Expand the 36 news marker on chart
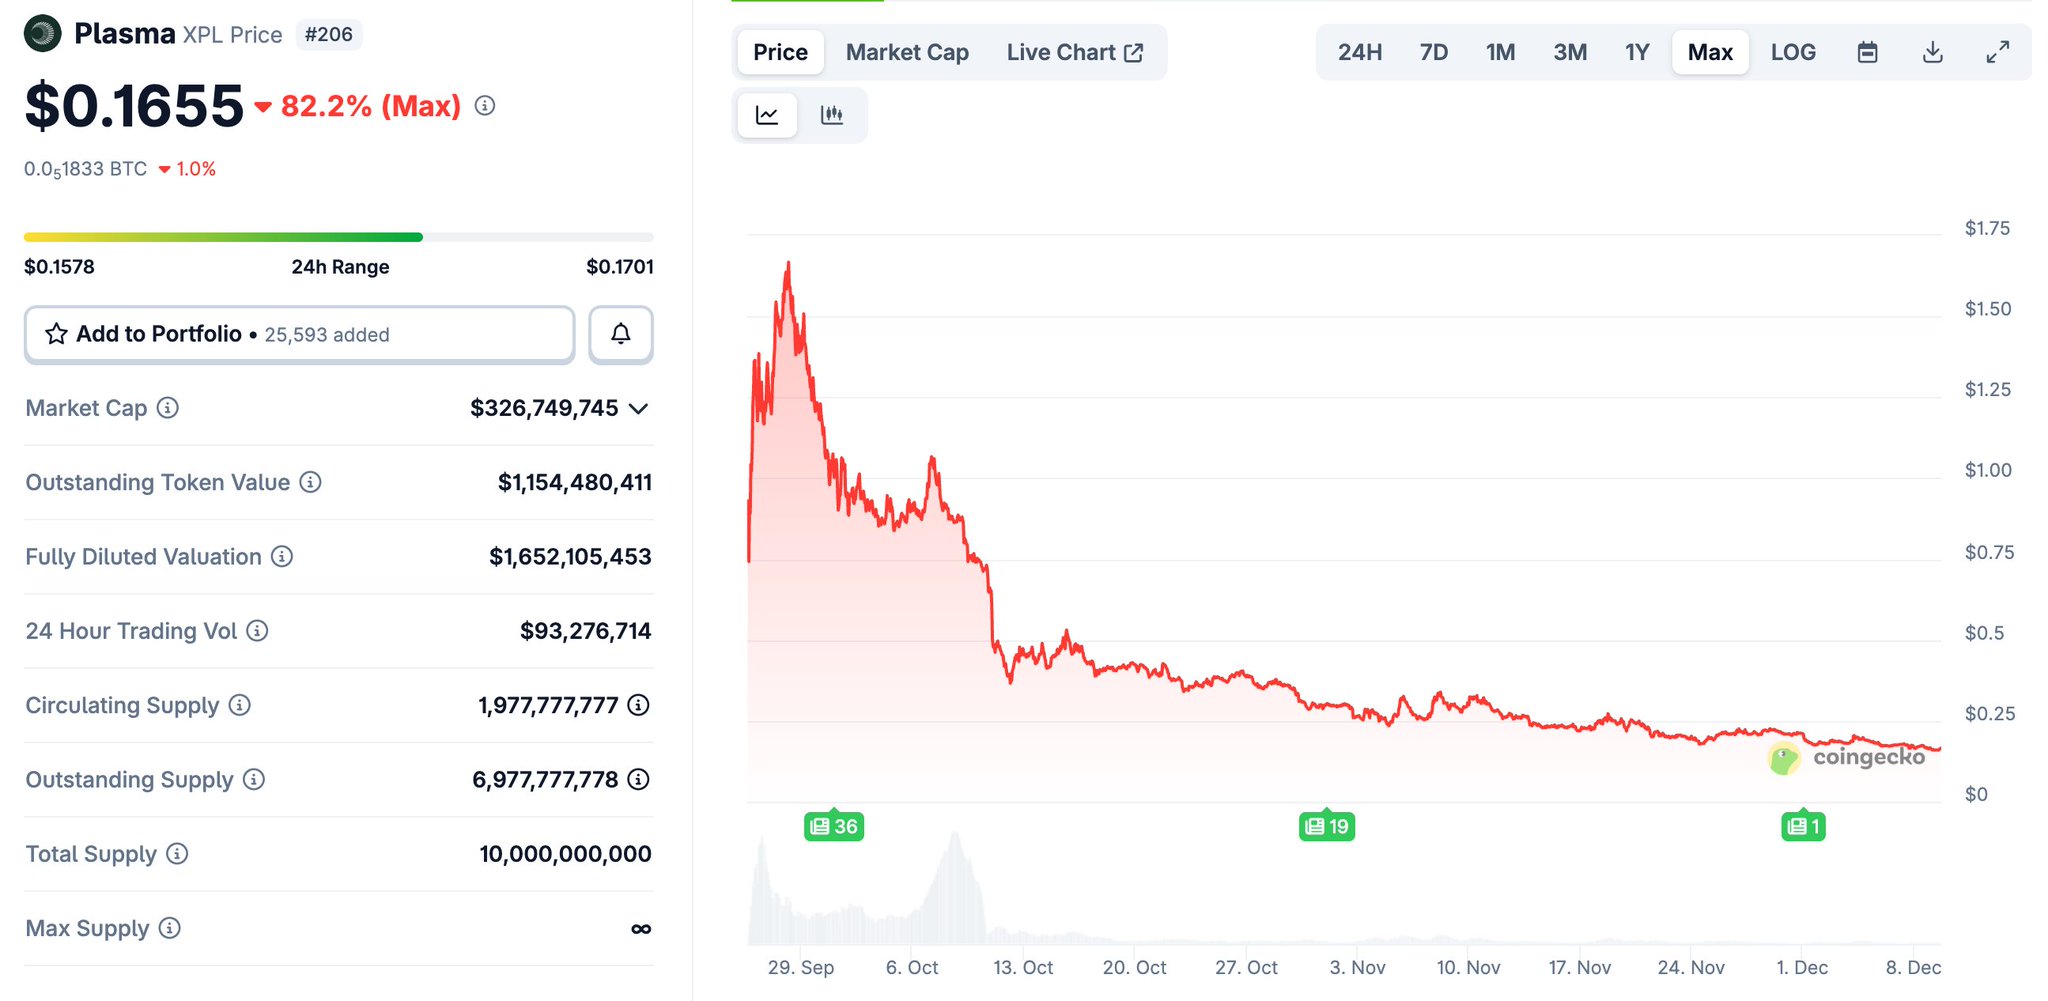Screen dimensions: 2048x1001 tap(833, 826)
